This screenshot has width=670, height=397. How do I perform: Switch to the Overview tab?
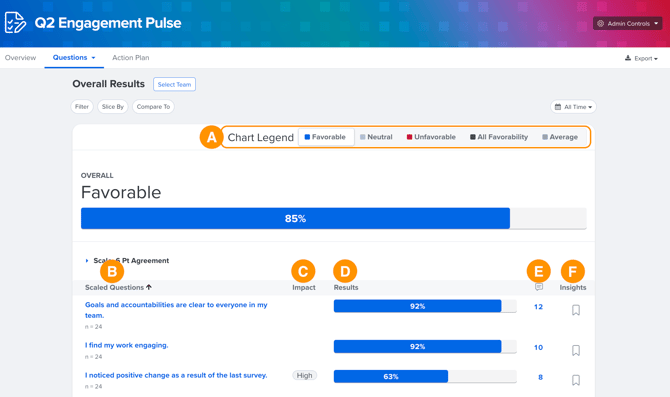tap(21, 58)
